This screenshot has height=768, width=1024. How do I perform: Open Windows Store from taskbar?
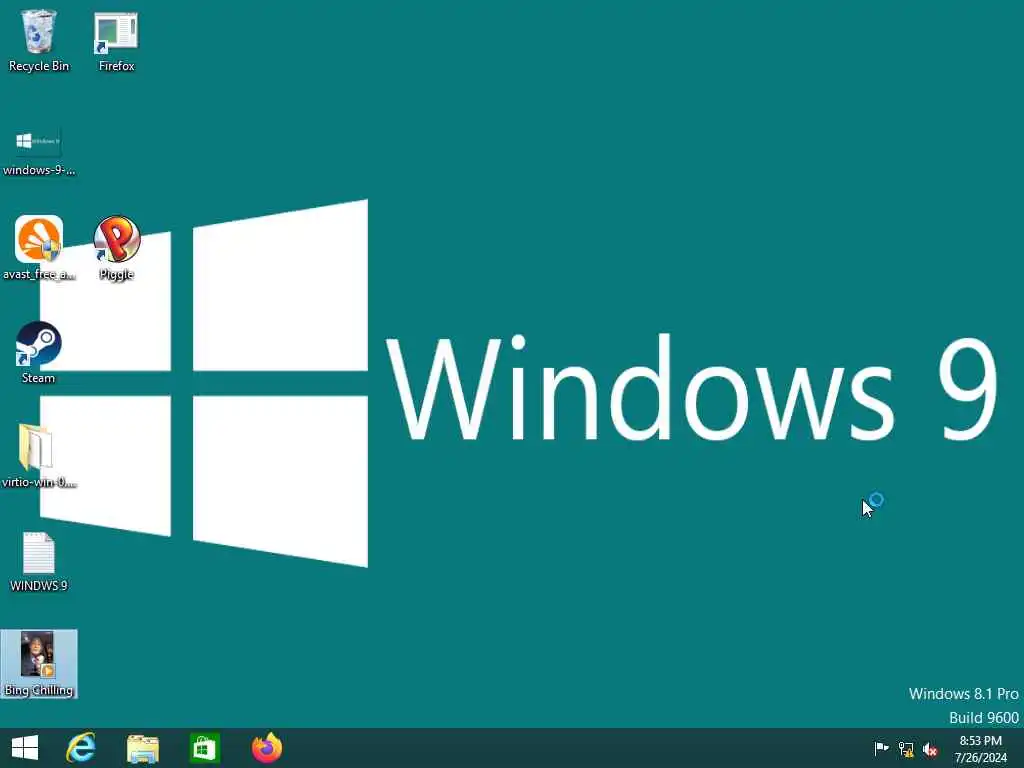(x=204, y=748)
